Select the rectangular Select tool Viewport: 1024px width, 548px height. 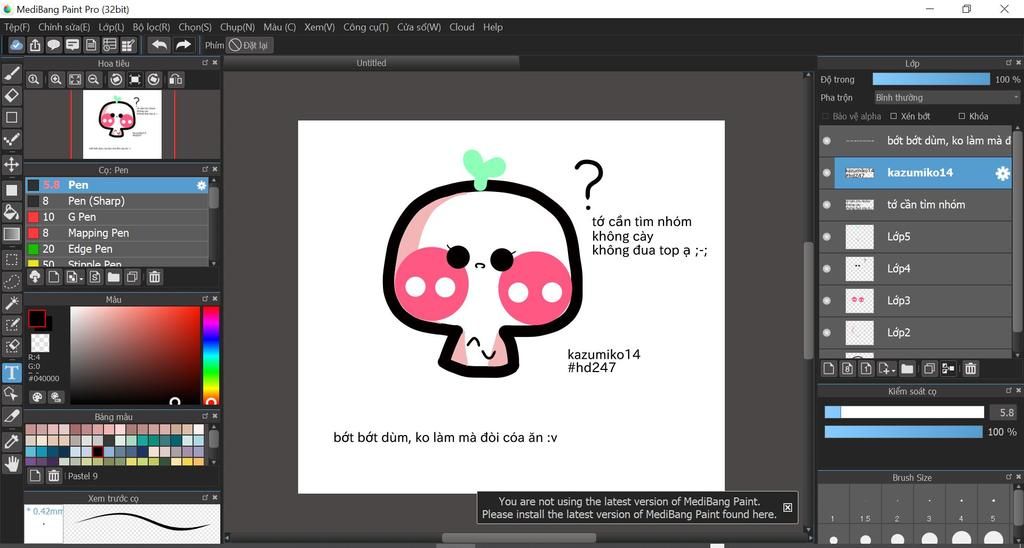(12, 259)
